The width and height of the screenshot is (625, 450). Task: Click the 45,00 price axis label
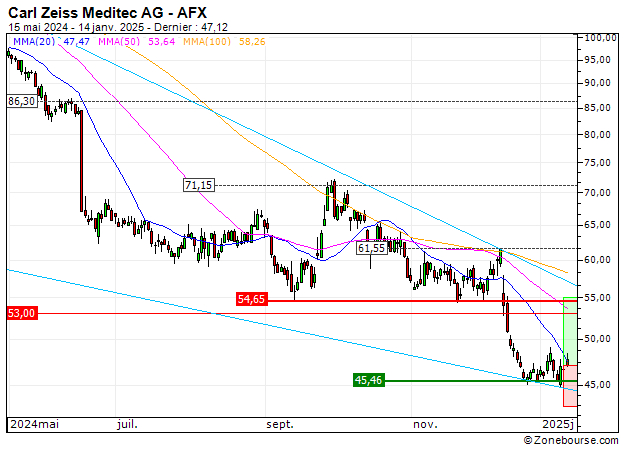[x=598, y=385]
